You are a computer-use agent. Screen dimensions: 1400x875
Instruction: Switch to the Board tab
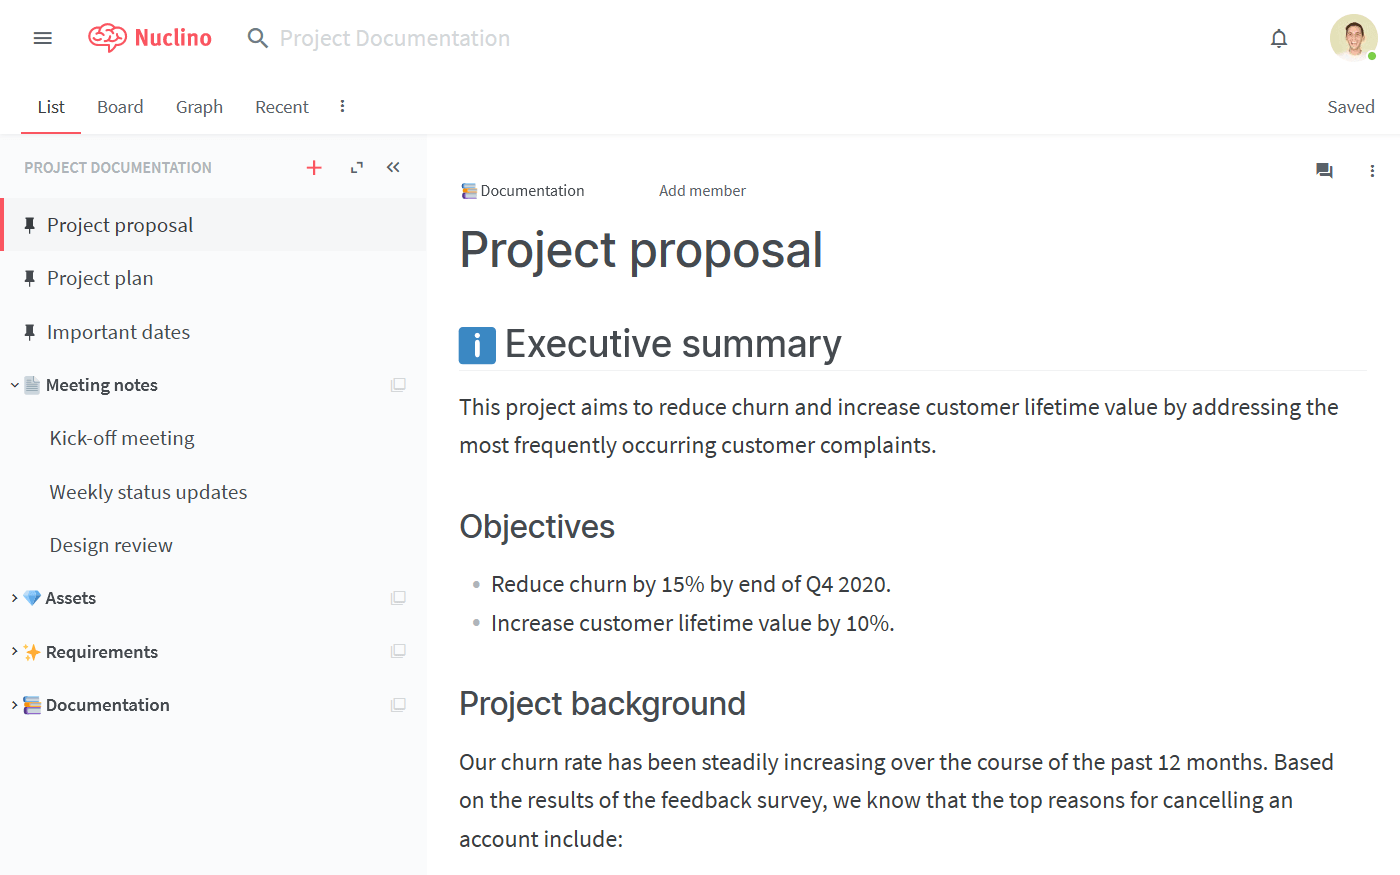coord(120,107)
